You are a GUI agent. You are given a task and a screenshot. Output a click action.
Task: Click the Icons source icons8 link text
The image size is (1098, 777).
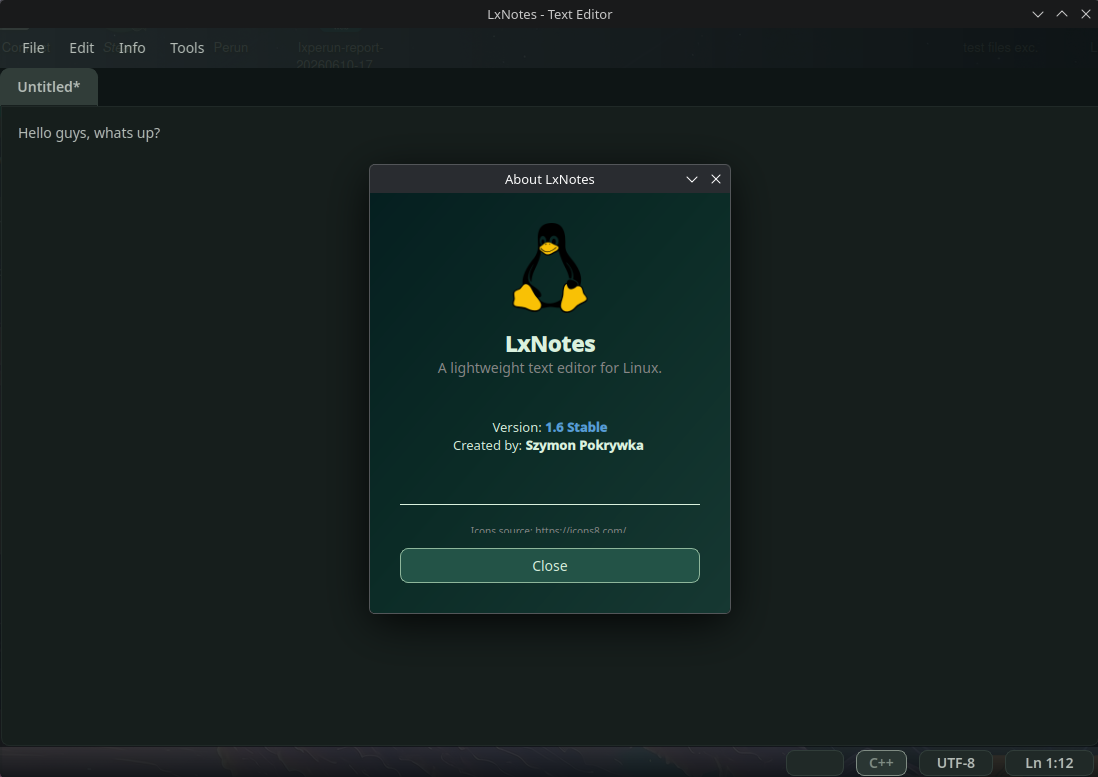548,530
